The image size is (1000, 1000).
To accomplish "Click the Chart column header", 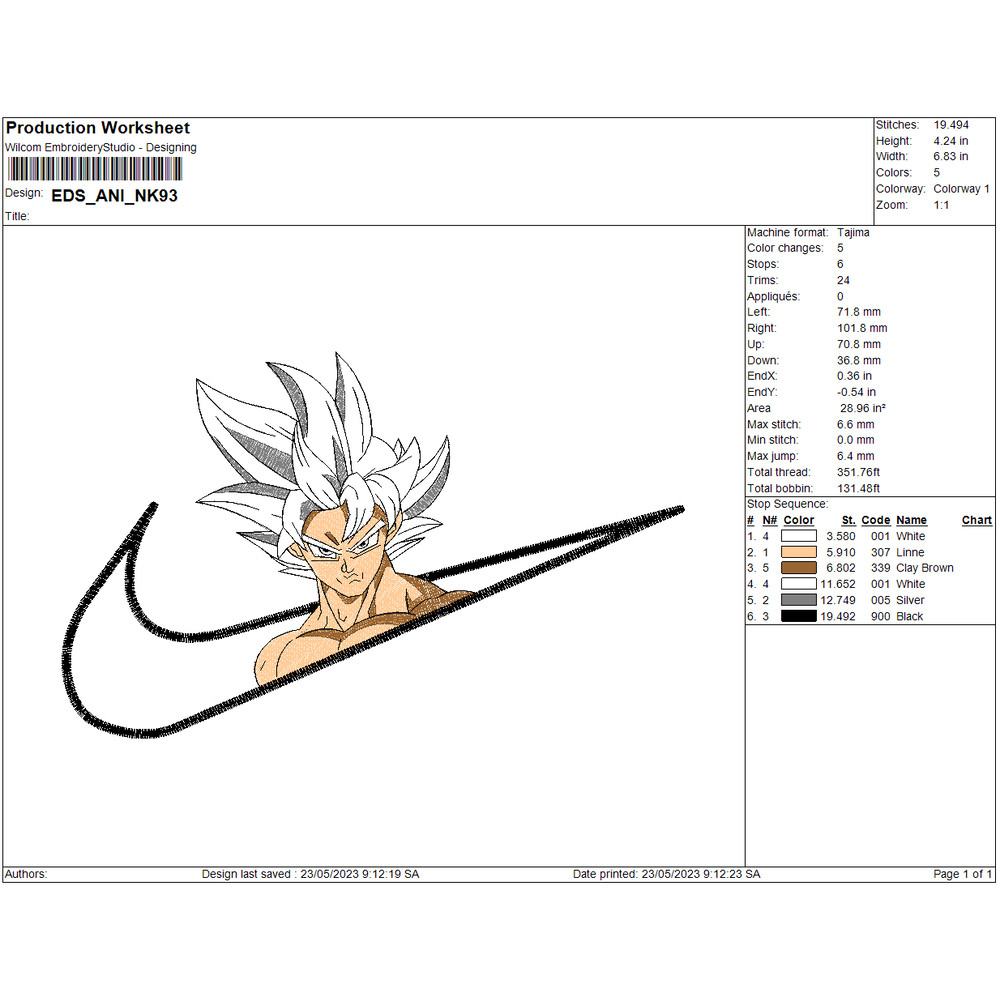I will pyautogui.click(x=976, y=520).
